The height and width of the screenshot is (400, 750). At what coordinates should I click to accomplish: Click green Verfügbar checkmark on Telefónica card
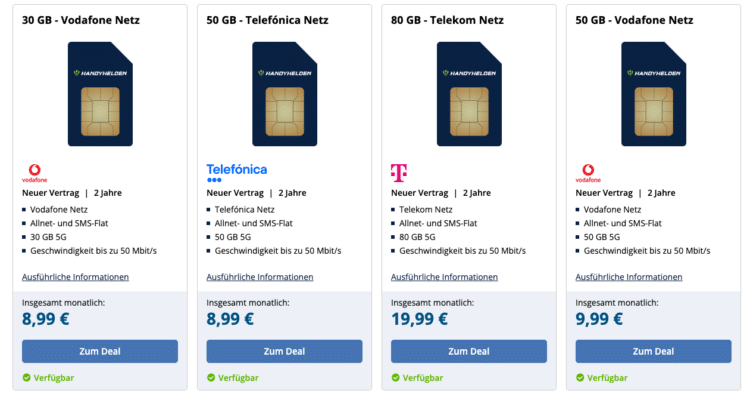pos(211,378)
